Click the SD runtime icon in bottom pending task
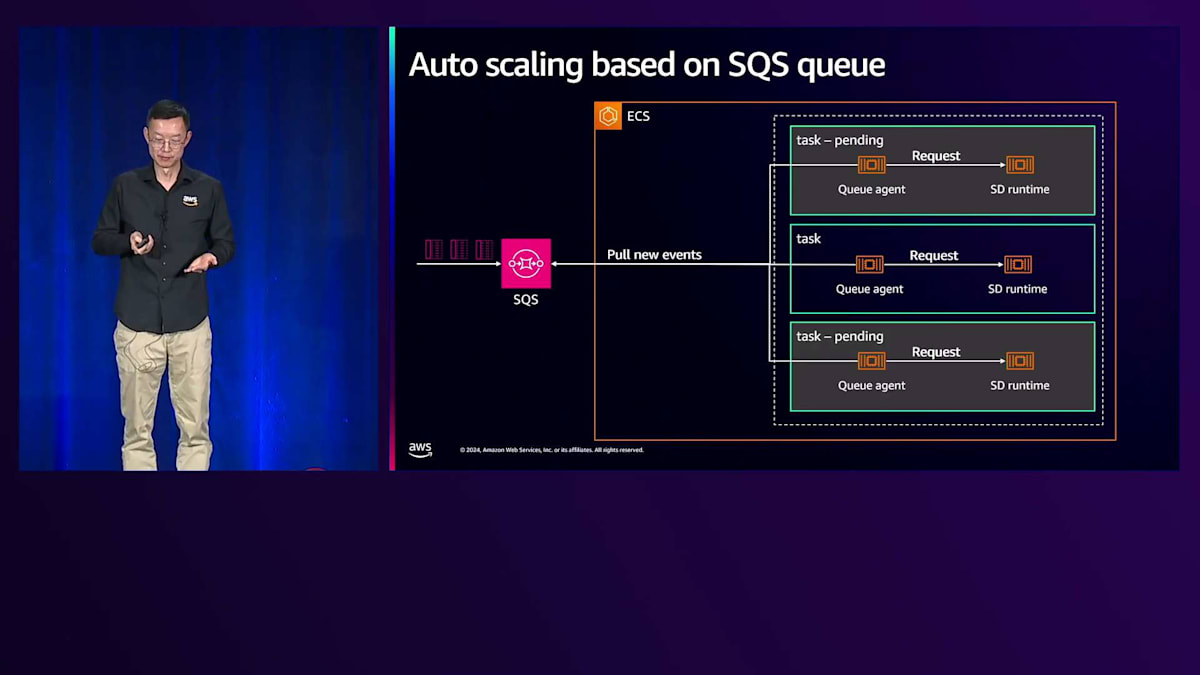 click(x=1020, y=361)
